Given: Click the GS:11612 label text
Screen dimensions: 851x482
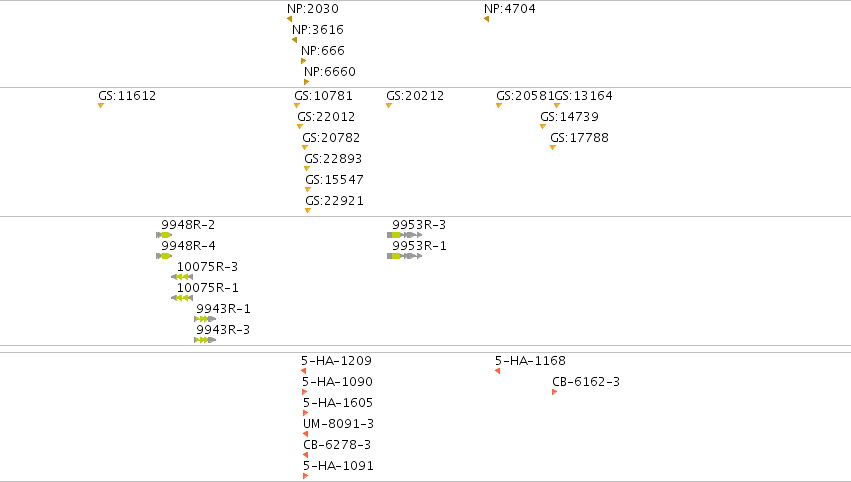Looking at the screenshot, I should point(127,96).
